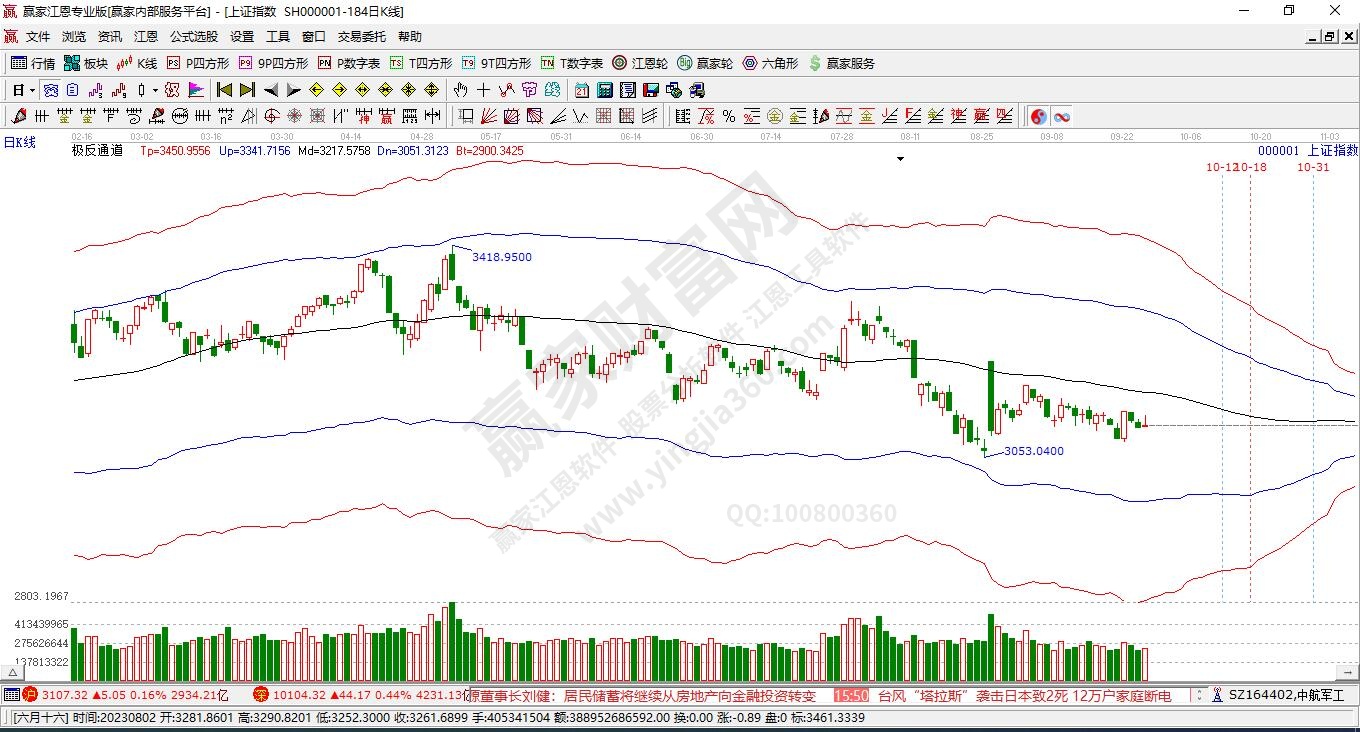1360x732 pixels.
Task: Open the candlestick style dropdown arrow
Action: (x=154, y=90)
